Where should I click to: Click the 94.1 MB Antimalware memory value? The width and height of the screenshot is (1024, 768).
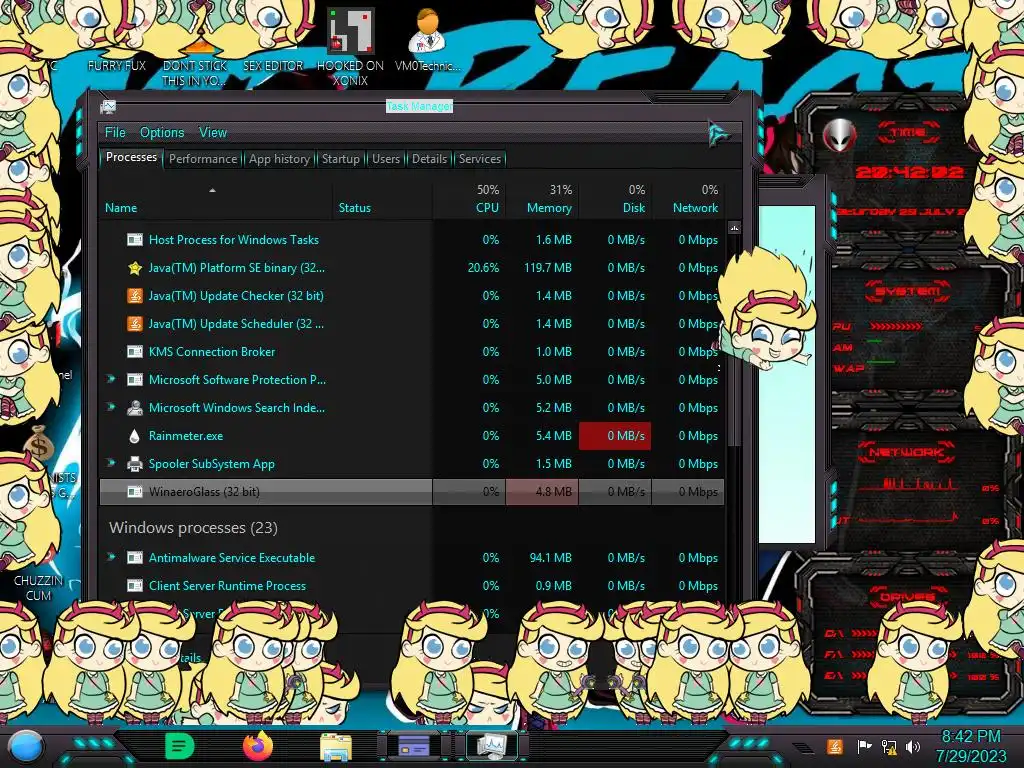(x=550, y=558)
